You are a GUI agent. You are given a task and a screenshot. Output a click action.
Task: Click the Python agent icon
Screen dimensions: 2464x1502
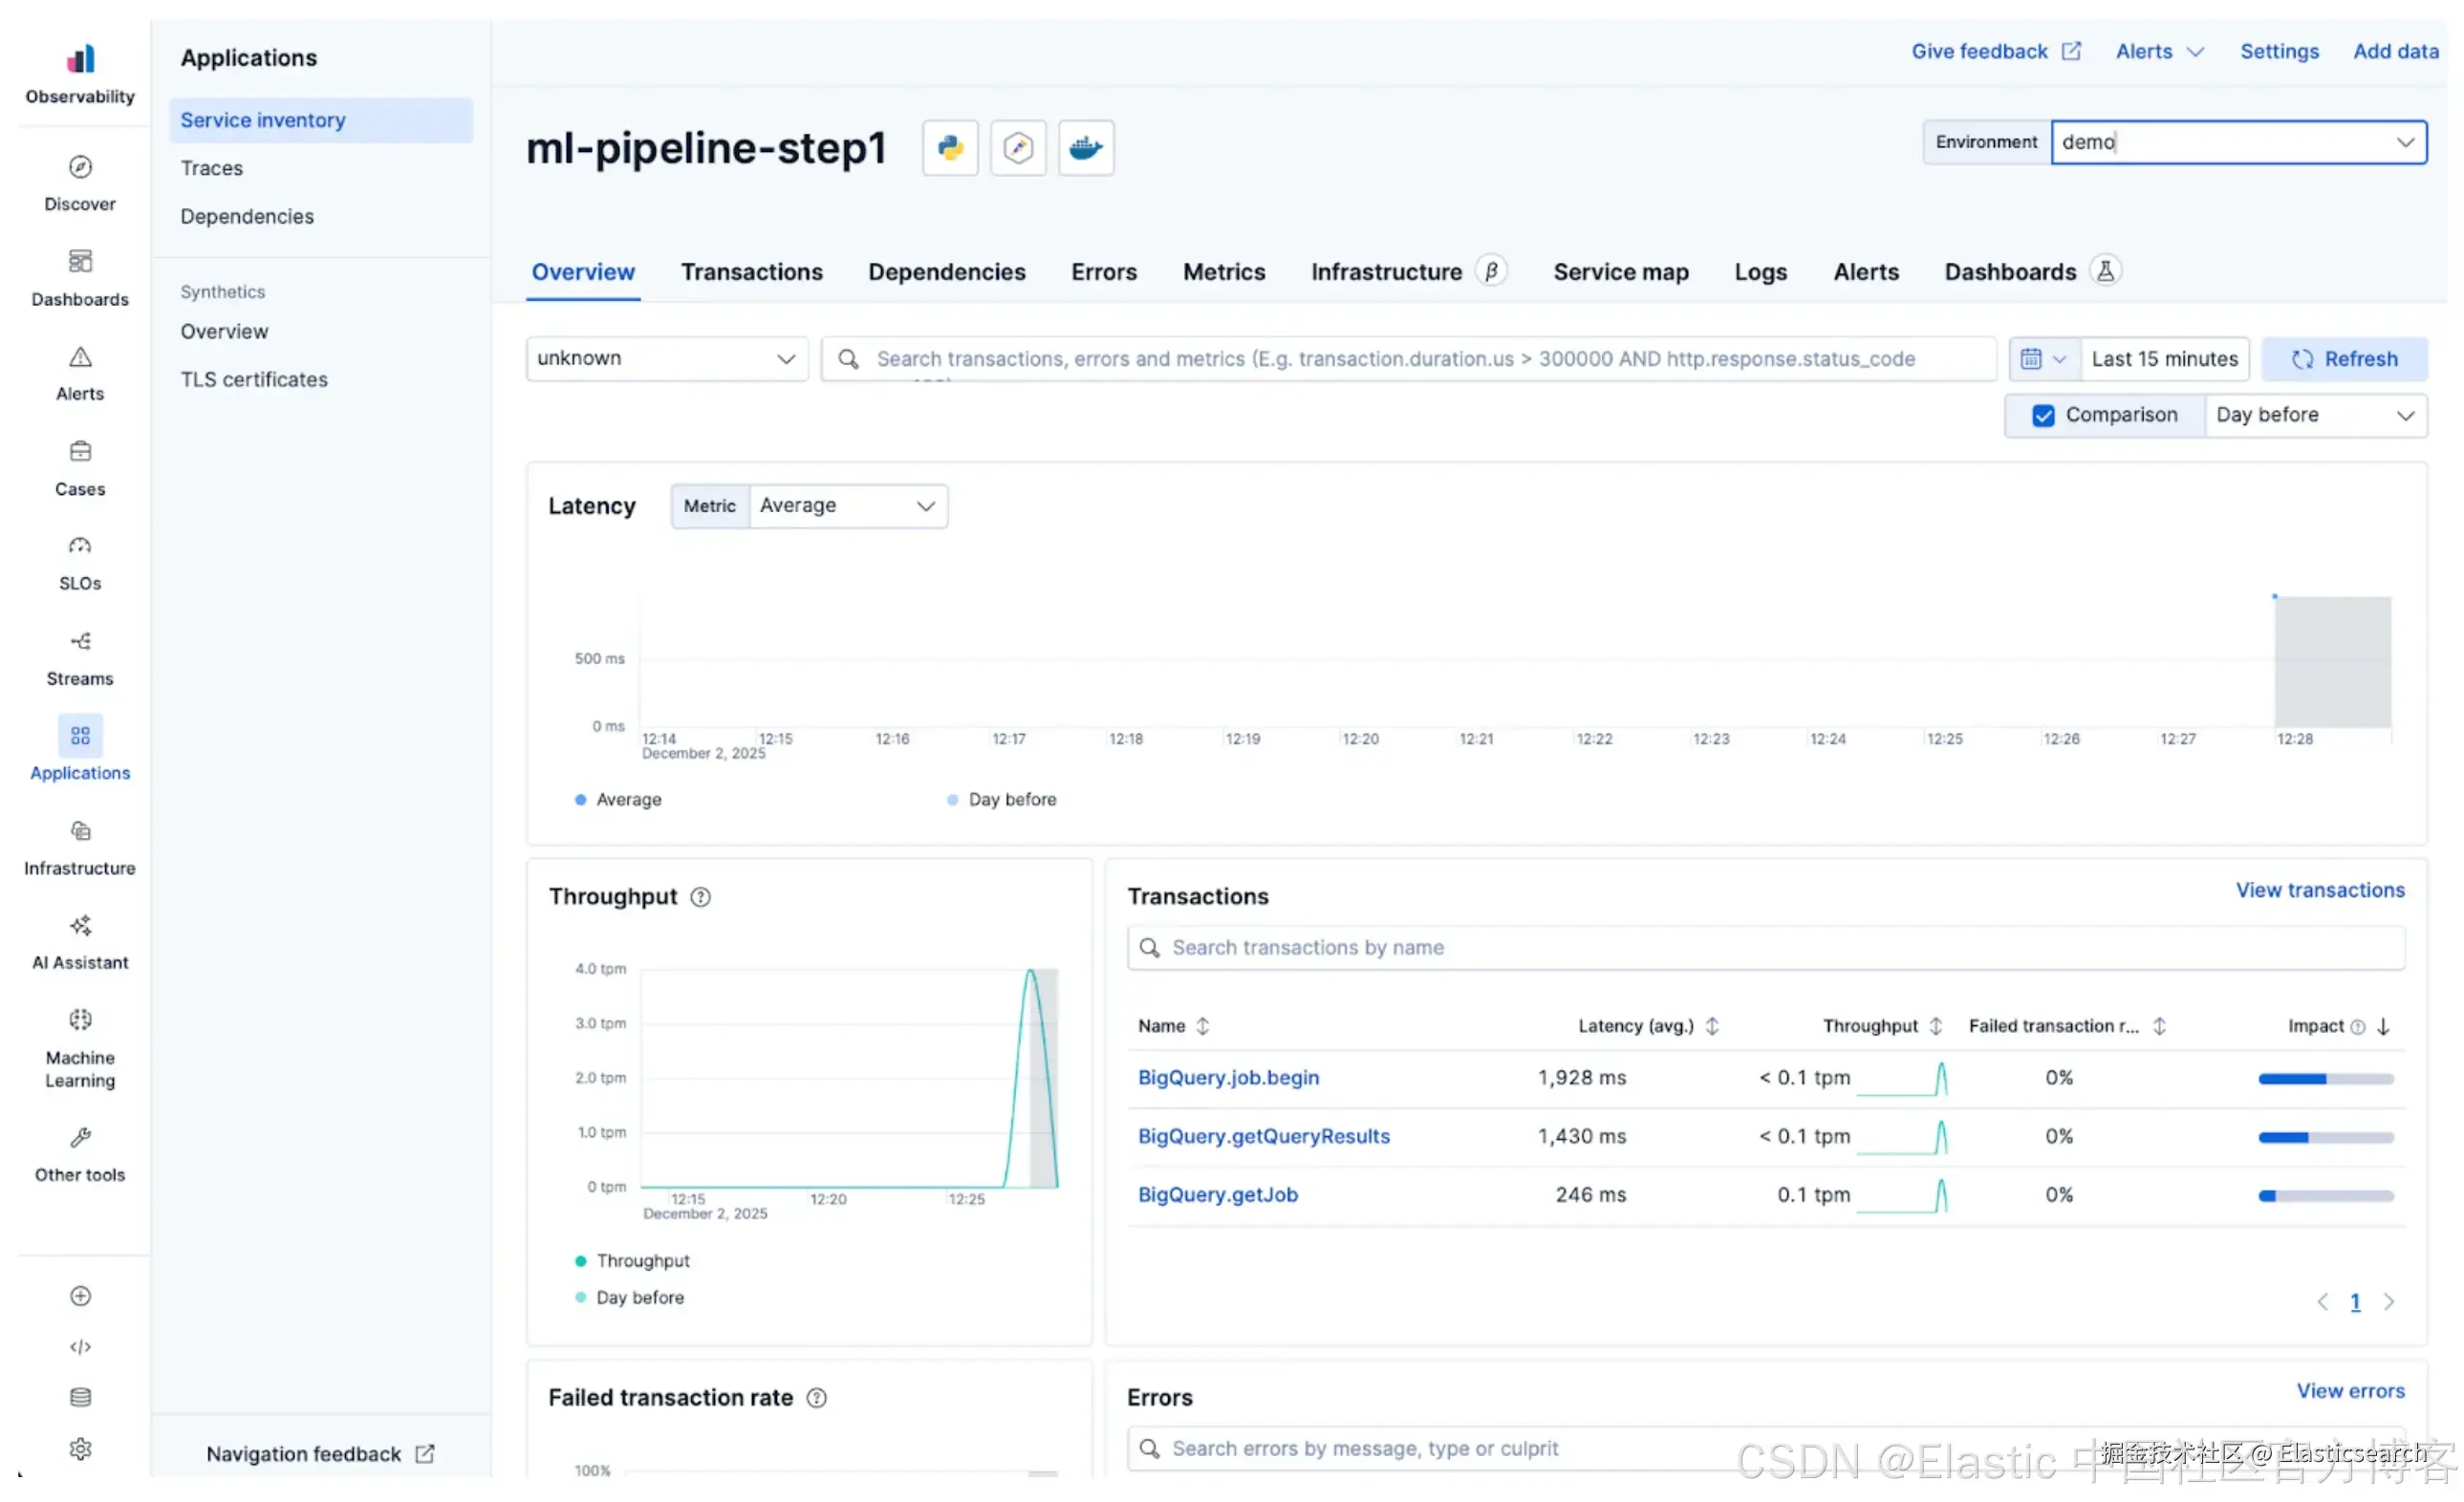point(949,148)
